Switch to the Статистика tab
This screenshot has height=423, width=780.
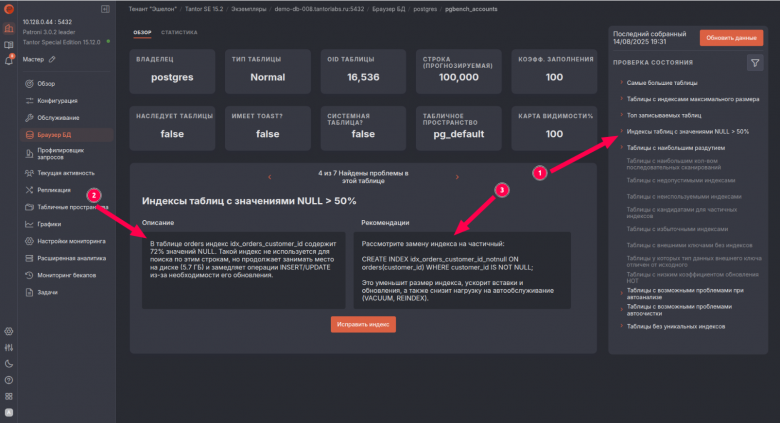pyautogui.click(x=179, y=32)
